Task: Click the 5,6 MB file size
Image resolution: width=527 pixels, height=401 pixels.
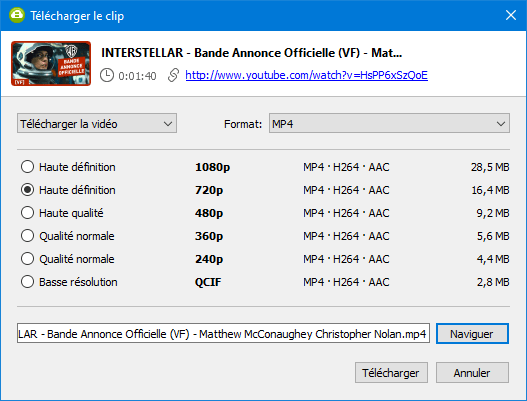Action: pos(493,236)
